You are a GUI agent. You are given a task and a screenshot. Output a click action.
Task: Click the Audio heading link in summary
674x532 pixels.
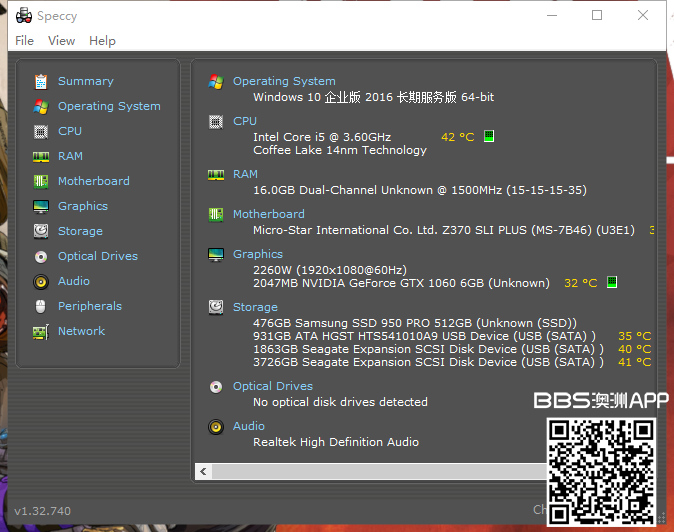point(248,426)
